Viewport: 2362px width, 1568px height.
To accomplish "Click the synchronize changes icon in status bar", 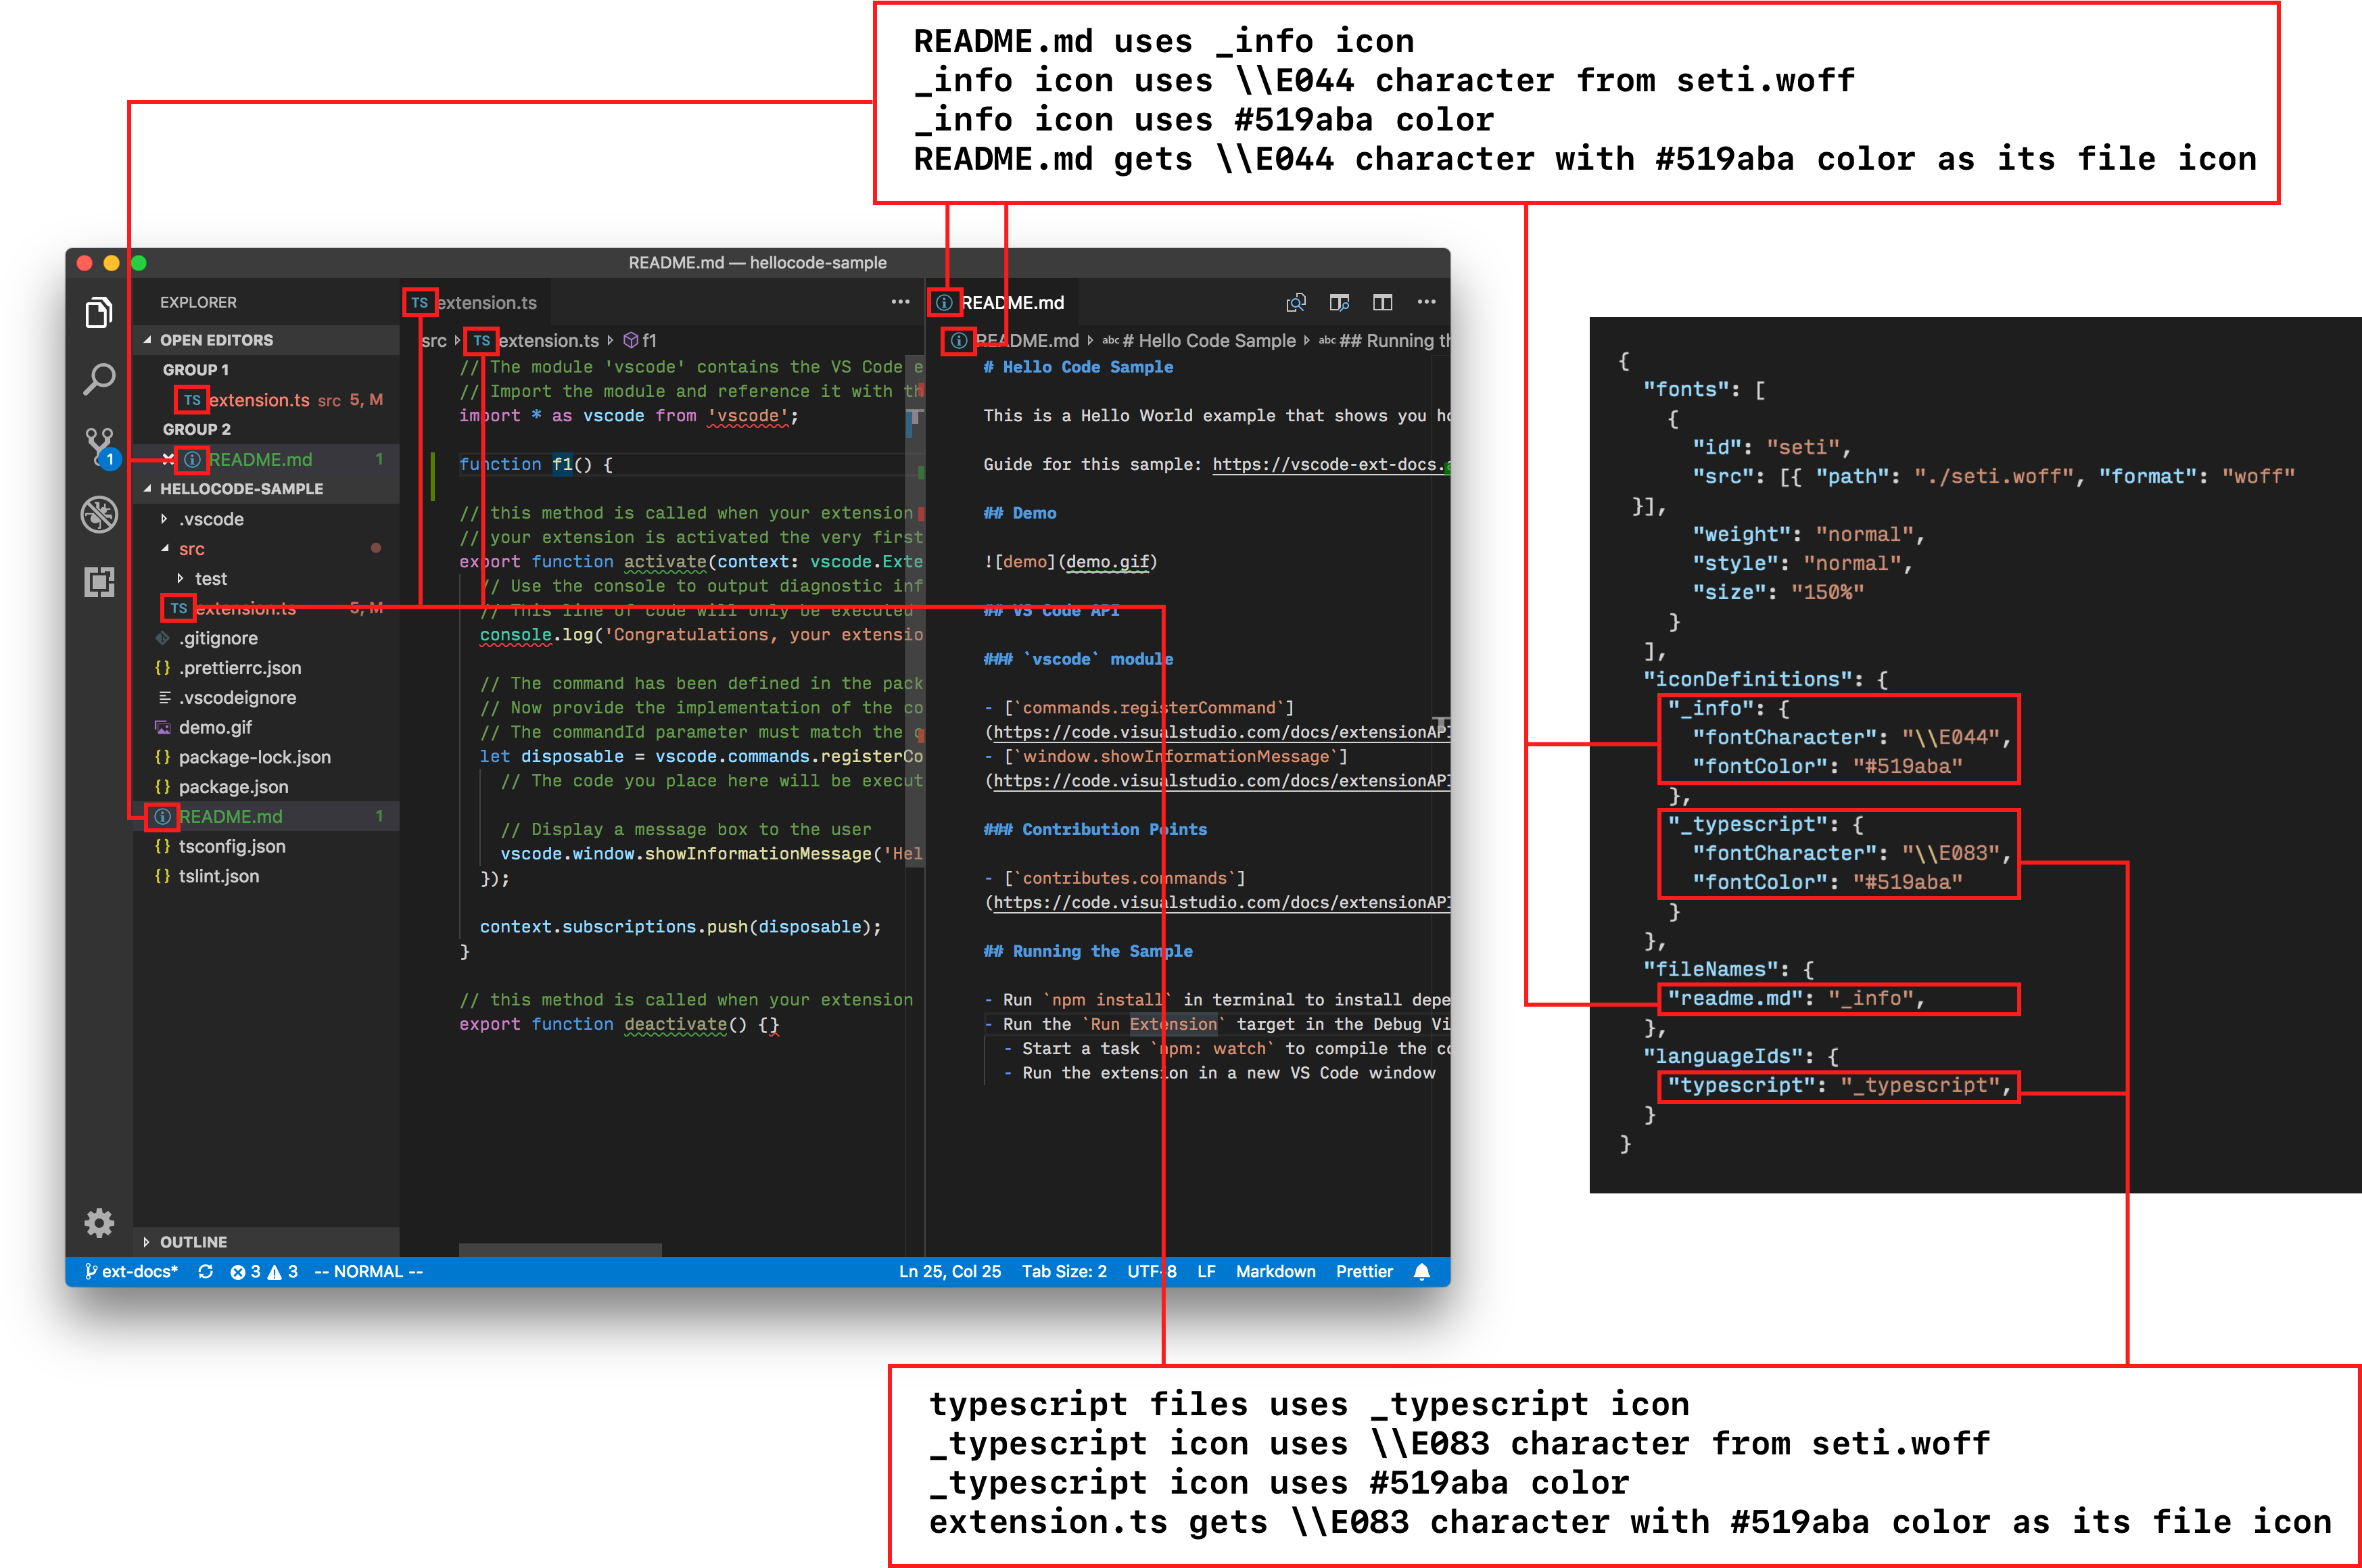I will (206, 1271).
